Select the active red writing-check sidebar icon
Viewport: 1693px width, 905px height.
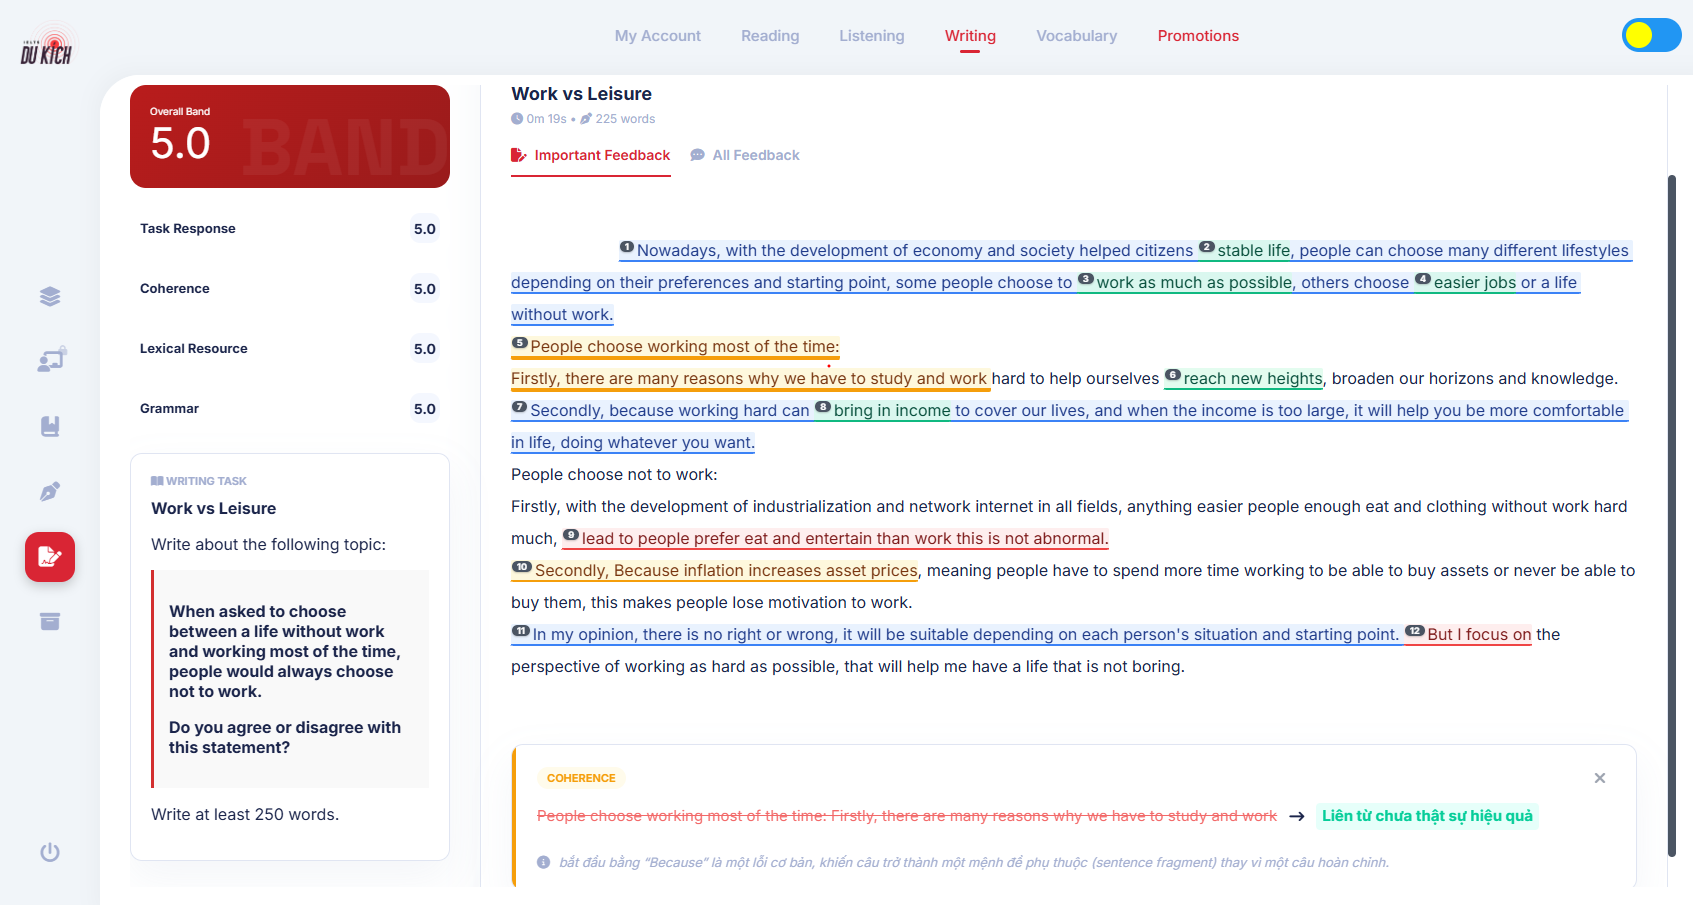coord(50,557)
